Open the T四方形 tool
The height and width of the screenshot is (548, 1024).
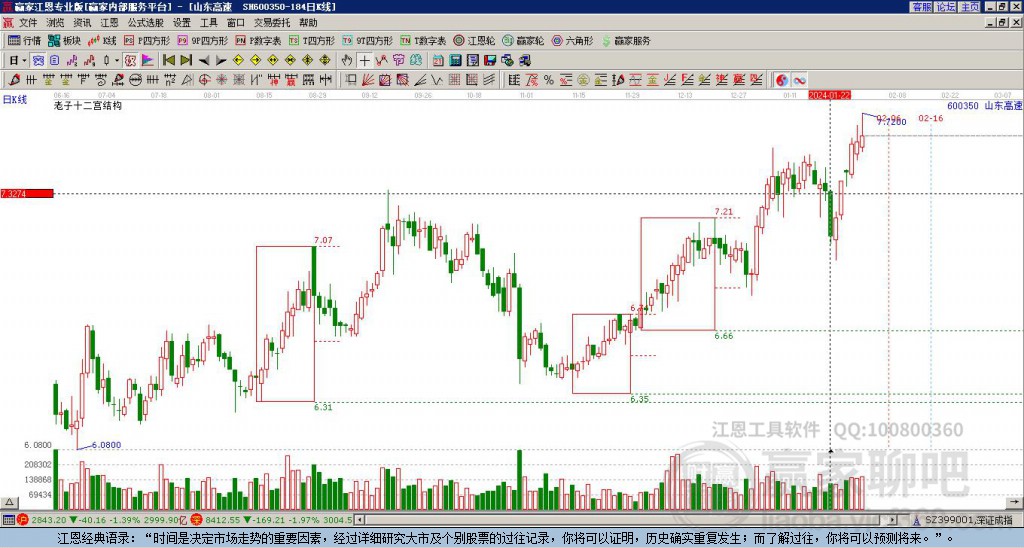(x=312, y=40)
